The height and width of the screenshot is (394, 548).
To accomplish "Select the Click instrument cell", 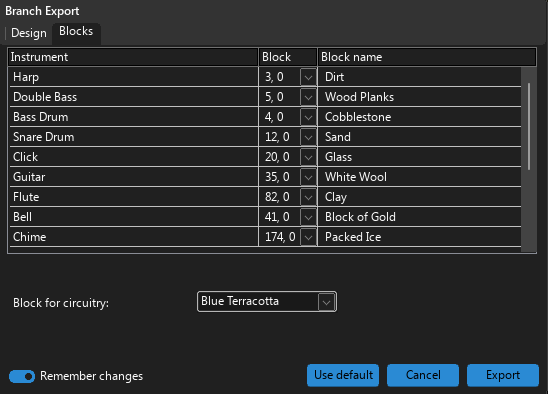I will pyautogui.click(x=134, y=157).
